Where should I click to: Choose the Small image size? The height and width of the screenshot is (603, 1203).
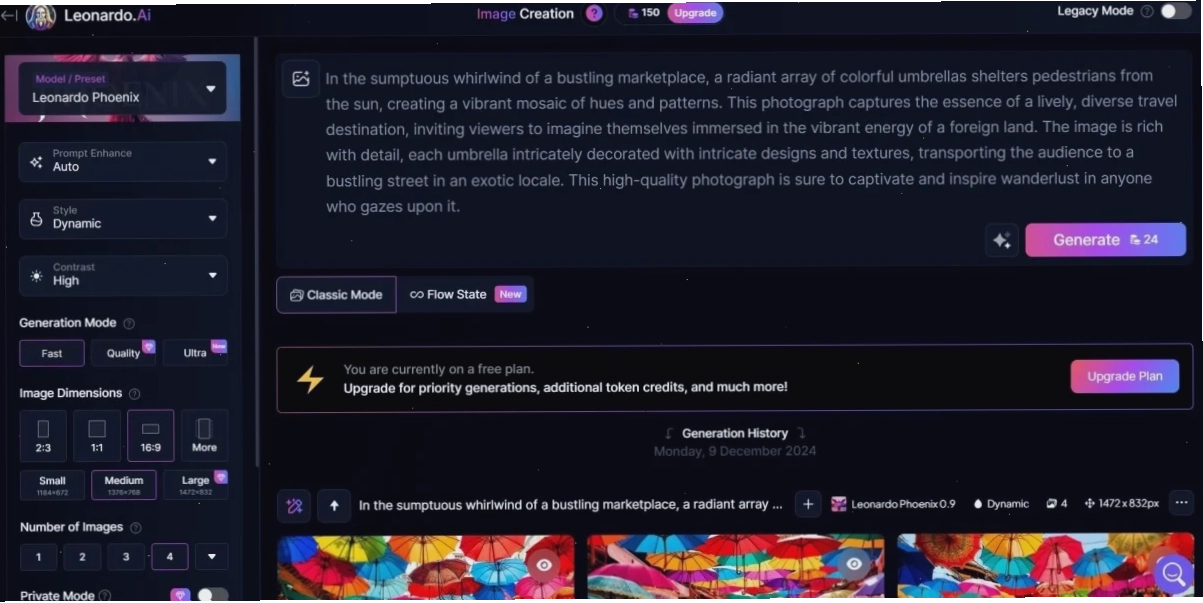point(52,485)
